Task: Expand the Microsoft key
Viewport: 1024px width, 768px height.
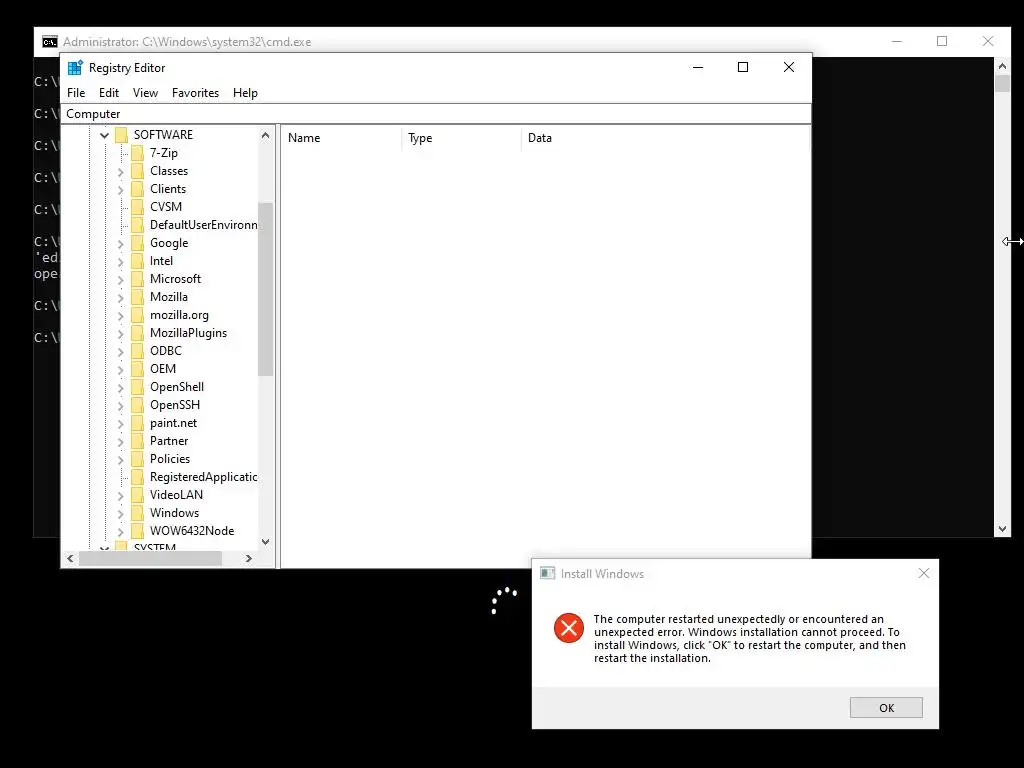Action: (x=120, y=280)
